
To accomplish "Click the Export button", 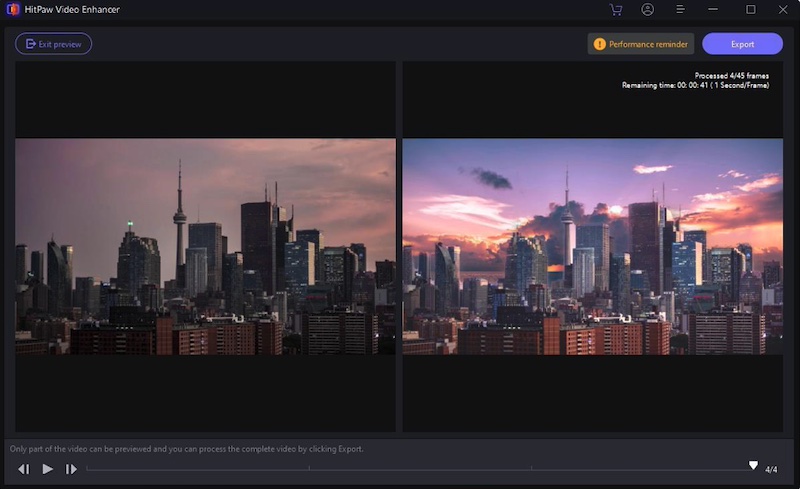I will [x=742, y=44].
